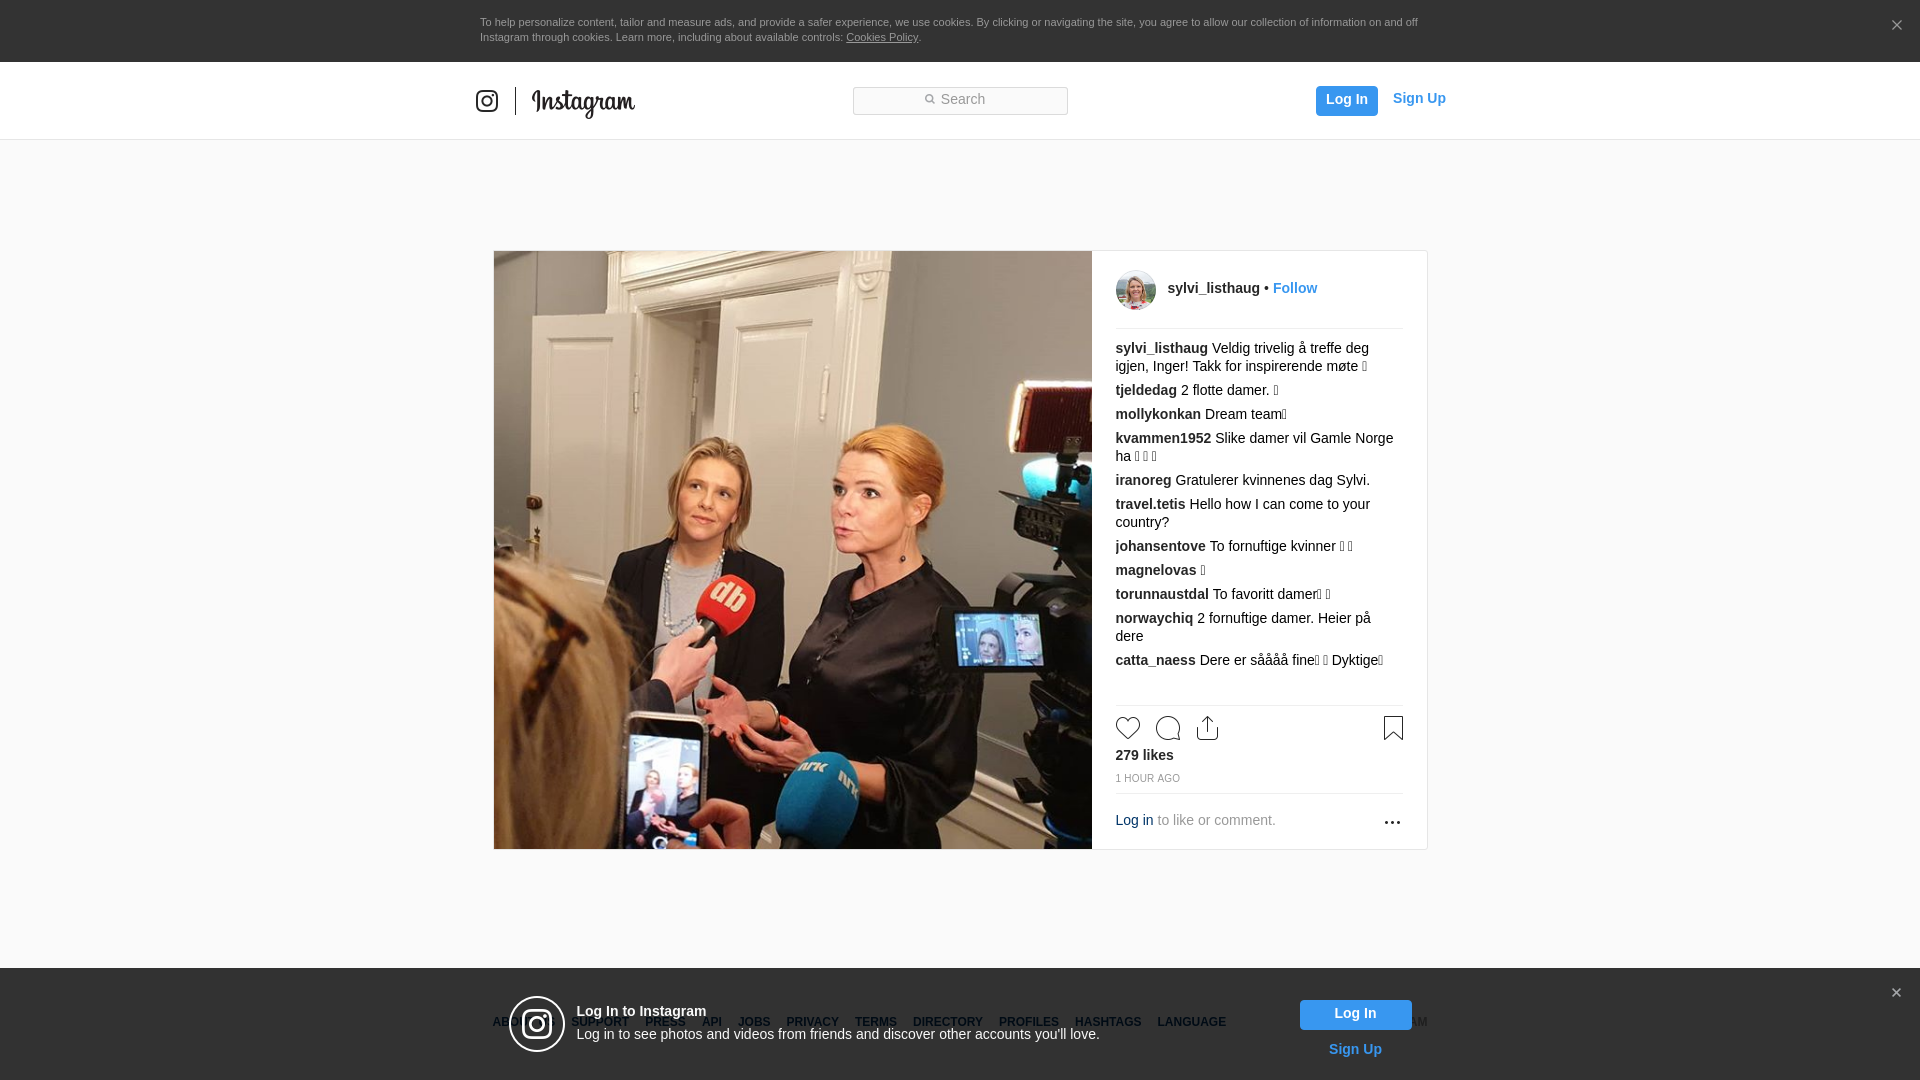Click comment 'Gratulerer kvinnenes dag Sylvi.'
Viewport: 1920px width, 1080px height.
click(x=1272, y=480)
